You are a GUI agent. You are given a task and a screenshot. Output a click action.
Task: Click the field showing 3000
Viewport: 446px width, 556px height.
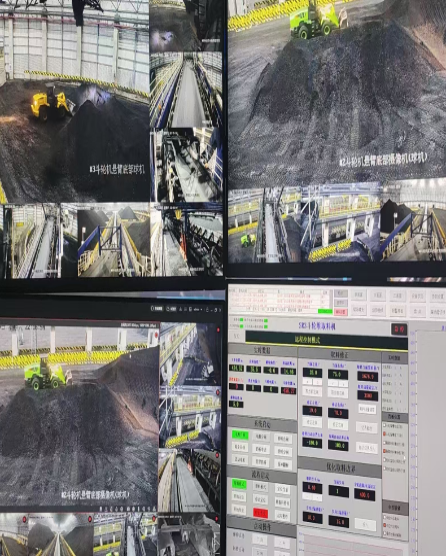point(368,395)
